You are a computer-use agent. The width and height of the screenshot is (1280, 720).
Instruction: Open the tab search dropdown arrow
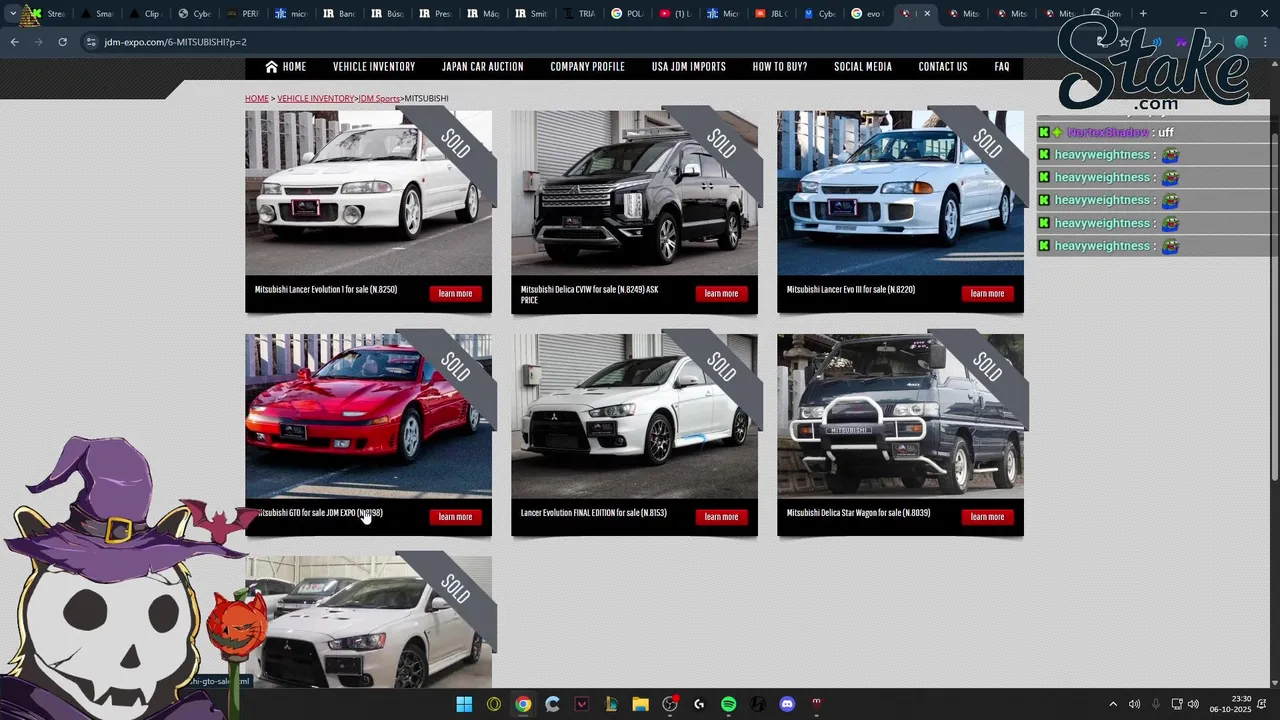[x=13, y=14]
